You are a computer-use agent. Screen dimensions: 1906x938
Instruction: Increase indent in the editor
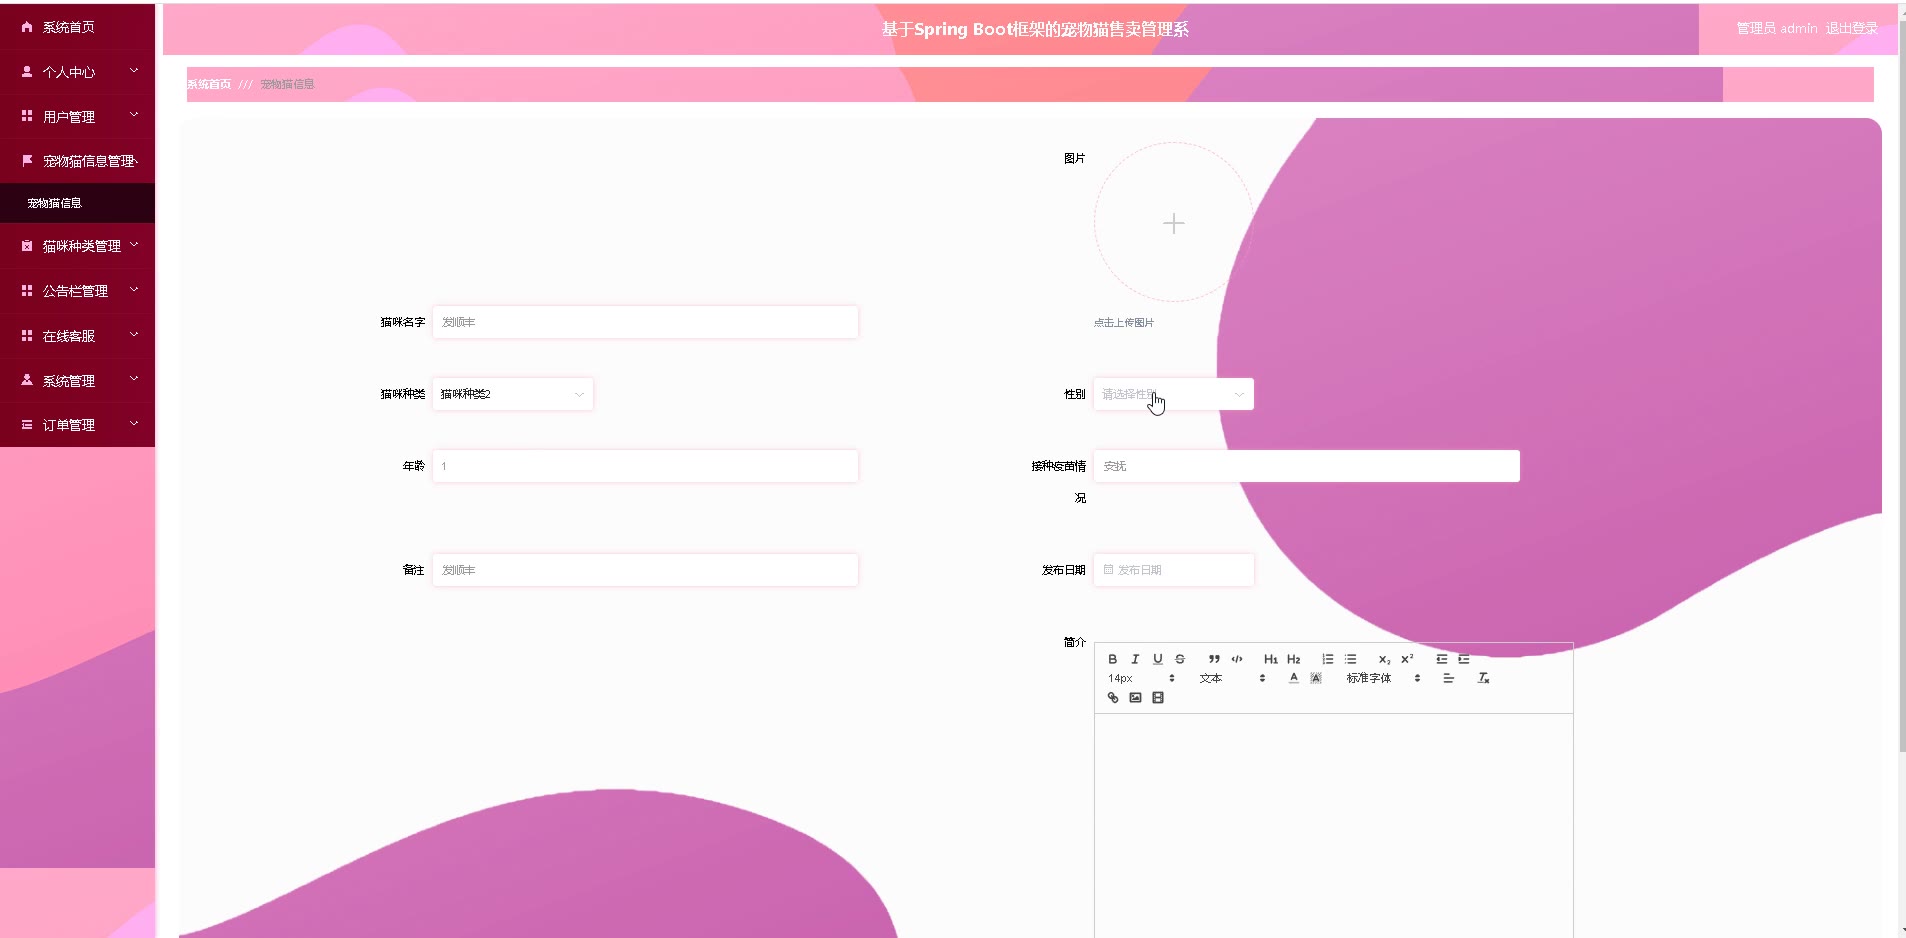(1464, 659)
